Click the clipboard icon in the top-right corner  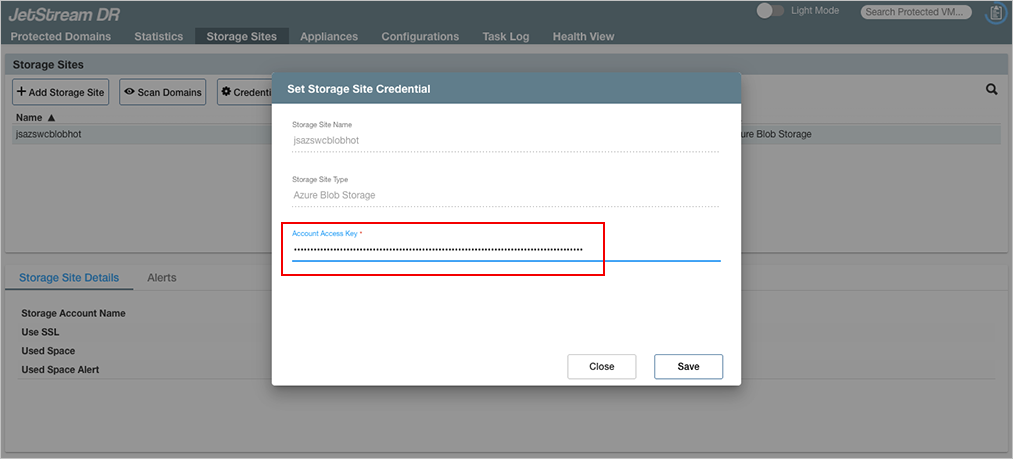(996, 13)
